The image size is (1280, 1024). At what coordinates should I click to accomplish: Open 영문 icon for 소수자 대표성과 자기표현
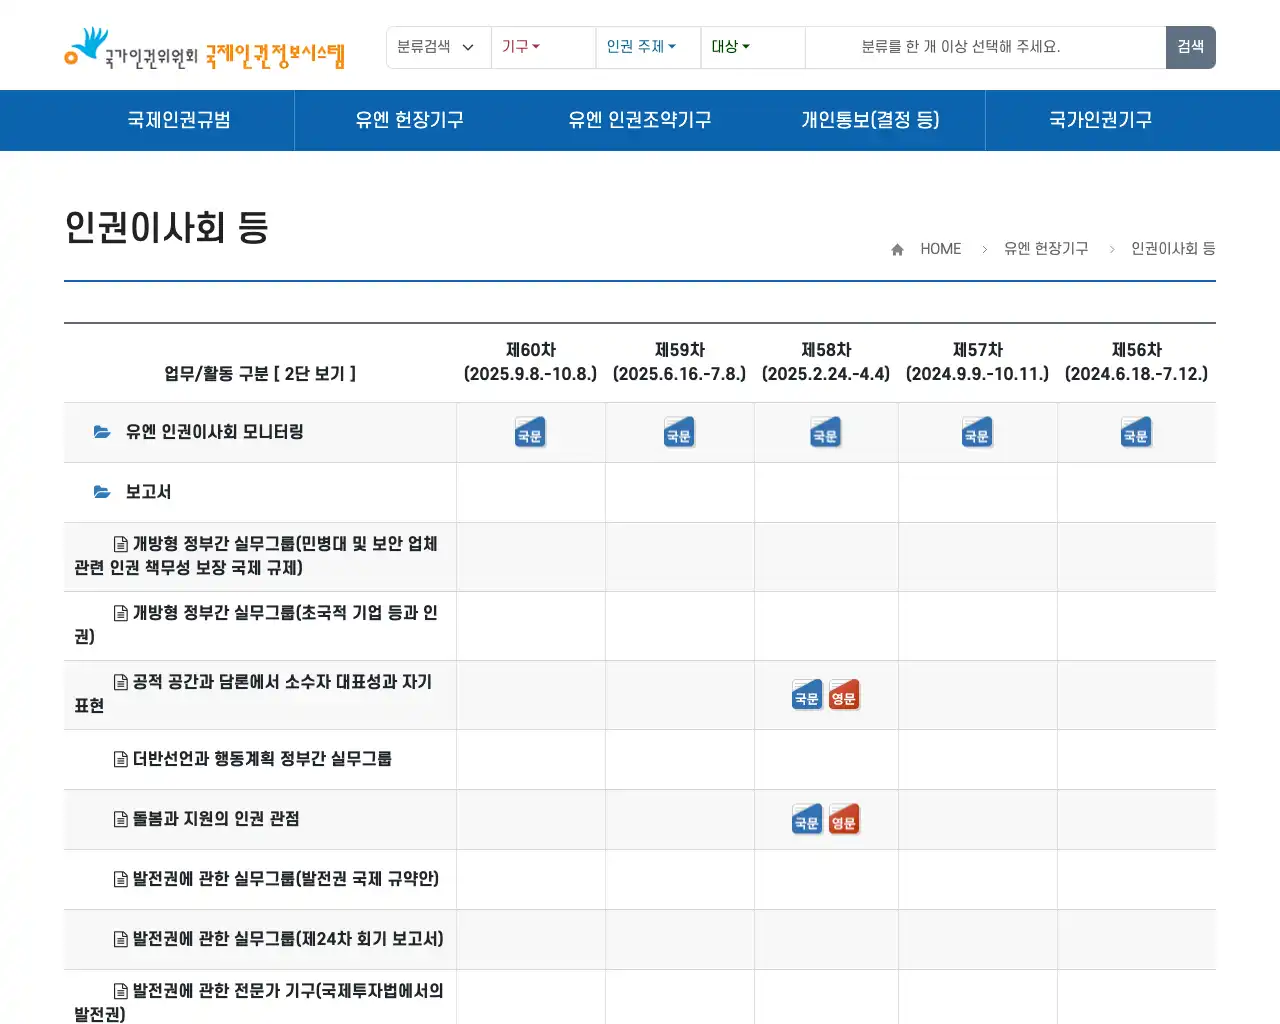coord(844,694)
